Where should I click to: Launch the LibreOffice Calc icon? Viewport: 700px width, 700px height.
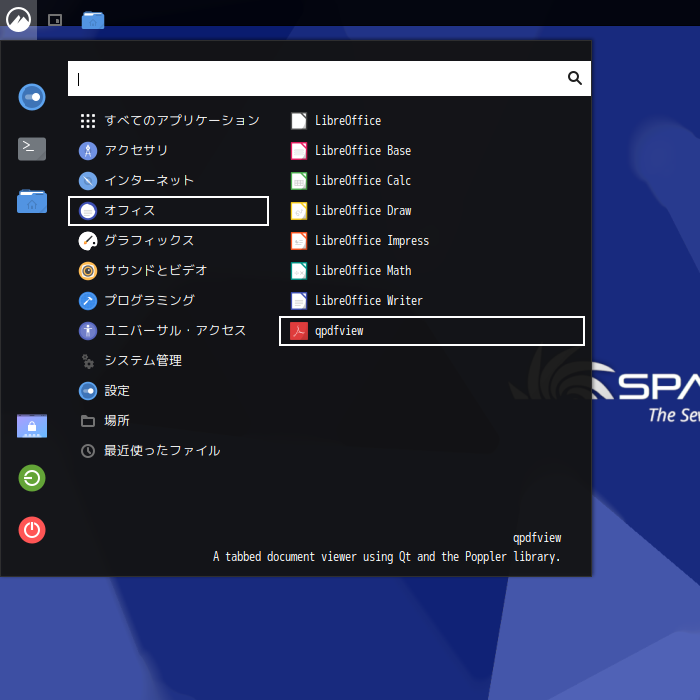(x=299, y=180)
